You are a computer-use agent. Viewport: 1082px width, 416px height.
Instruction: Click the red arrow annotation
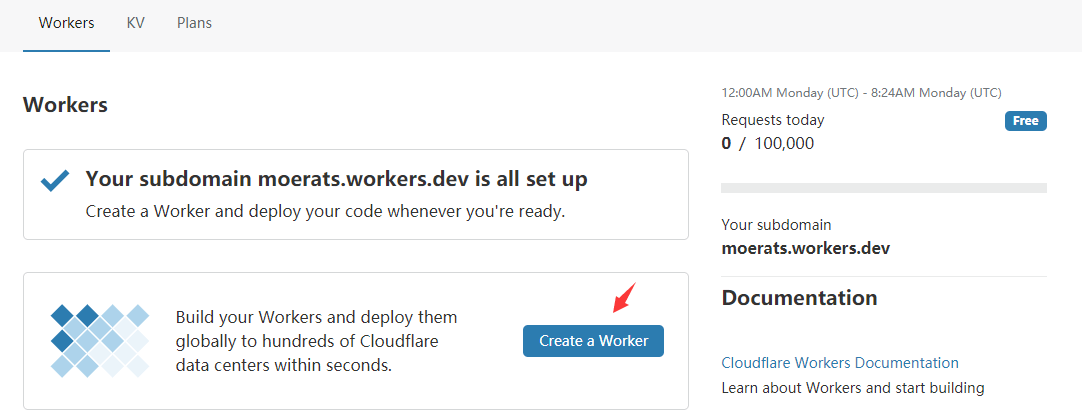[623, 298]
